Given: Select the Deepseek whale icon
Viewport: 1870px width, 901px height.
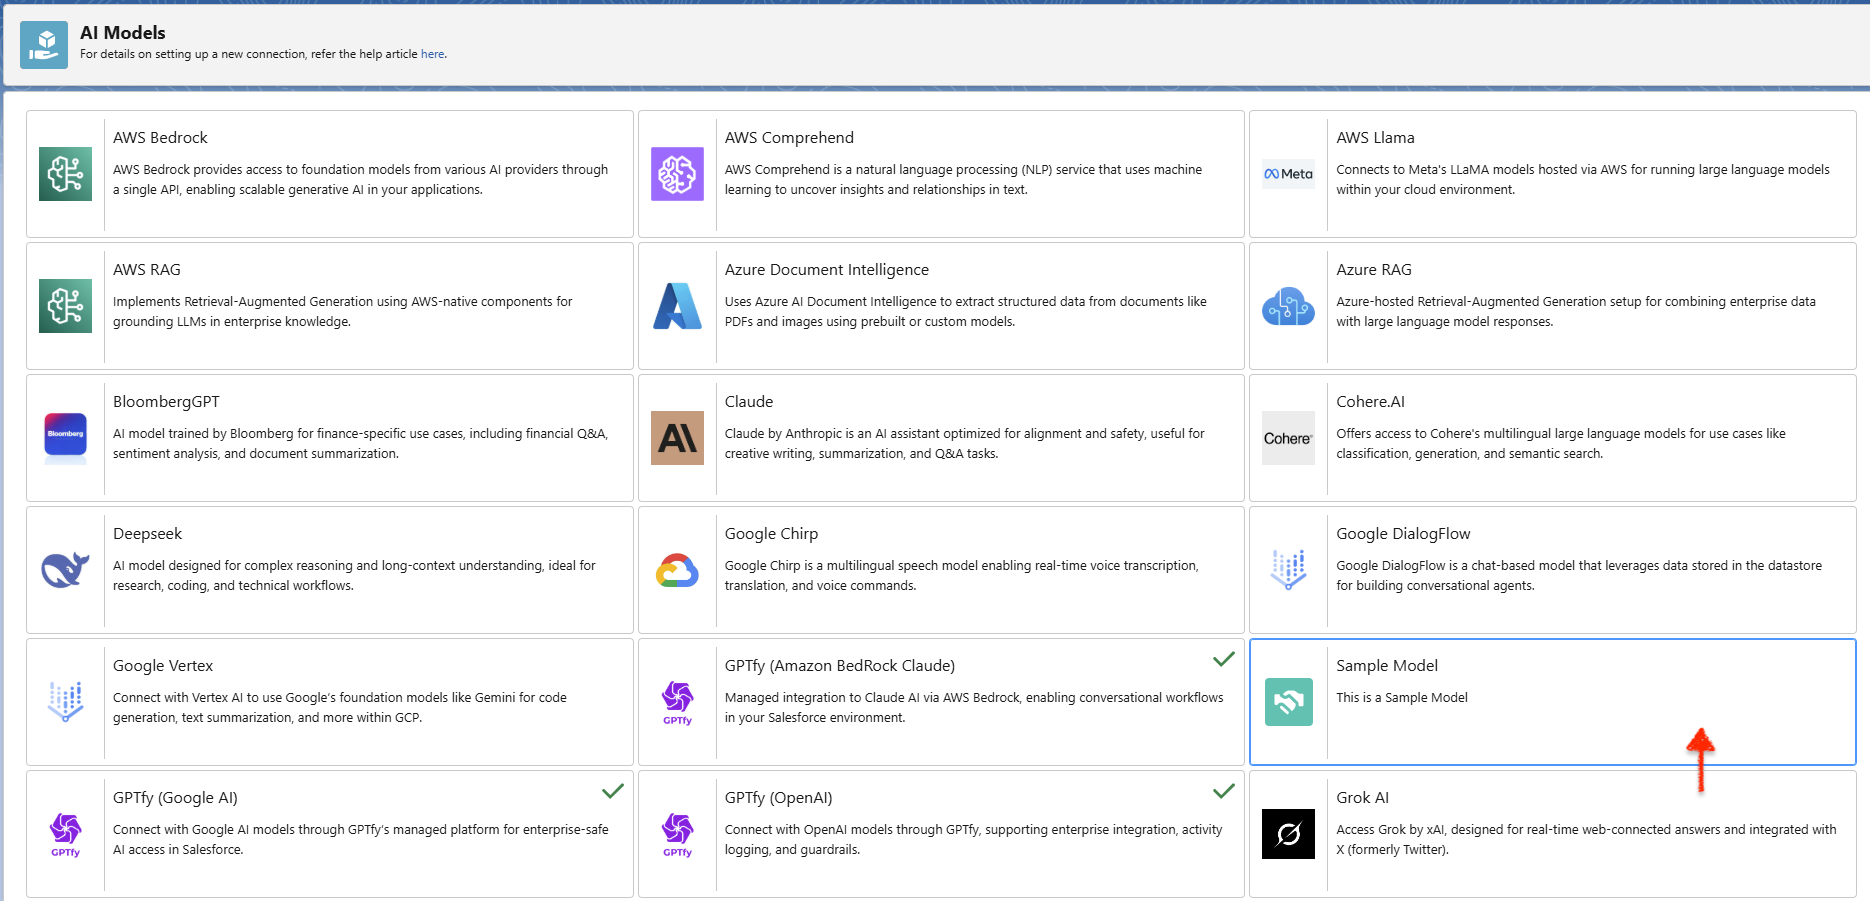Looking at the screenshot, I should tap(65, 570).
